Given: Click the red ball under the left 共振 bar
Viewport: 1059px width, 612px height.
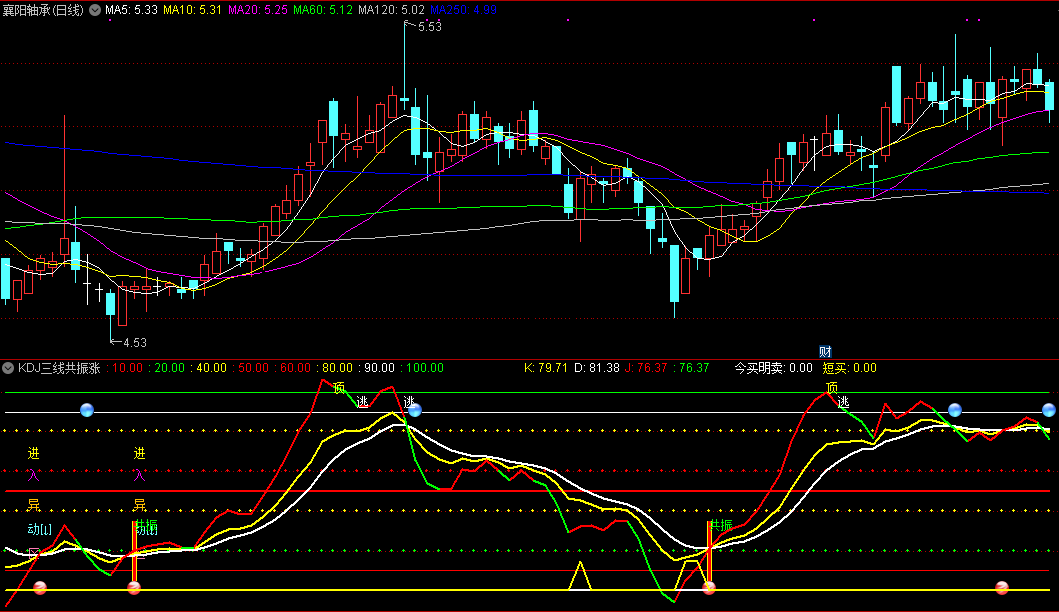Looking at the screenshot, I should pyautogui.click(x=134, y=588).
